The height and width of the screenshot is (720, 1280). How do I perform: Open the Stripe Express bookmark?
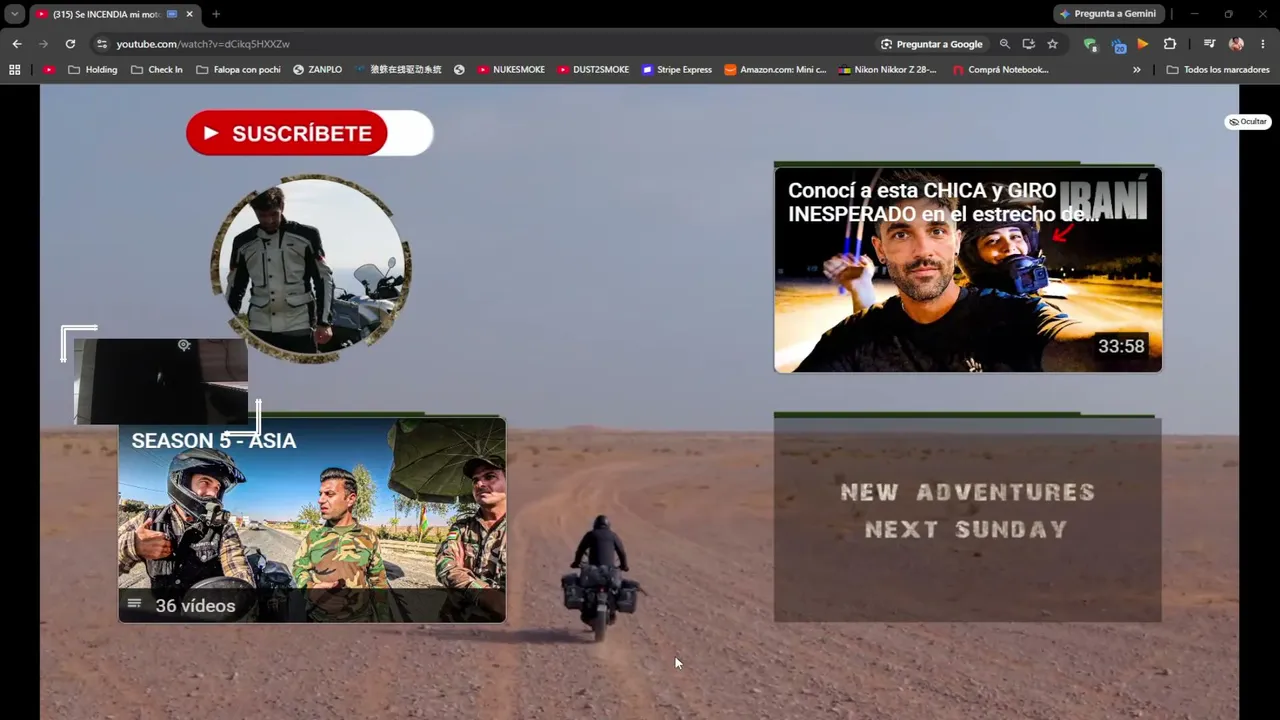tap(677, 70)
